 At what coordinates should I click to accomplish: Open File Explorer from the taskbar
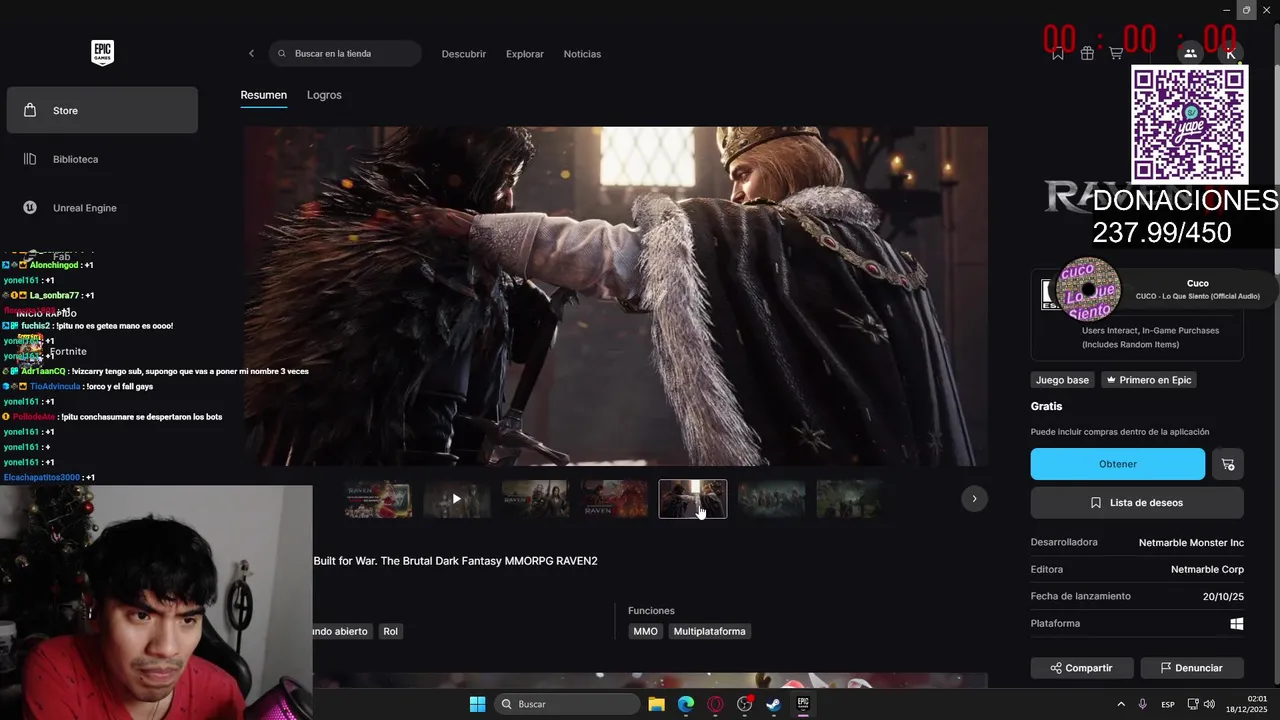pos(656,704)
